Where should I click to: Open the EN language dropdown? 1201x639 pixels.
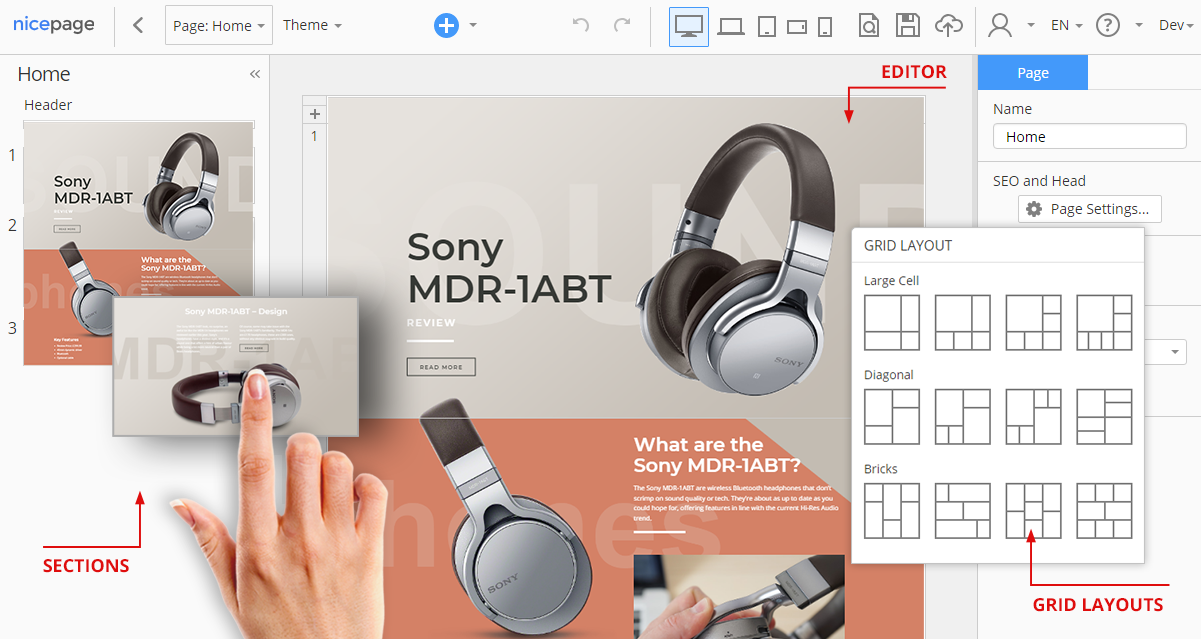[x=1066, y=26]
